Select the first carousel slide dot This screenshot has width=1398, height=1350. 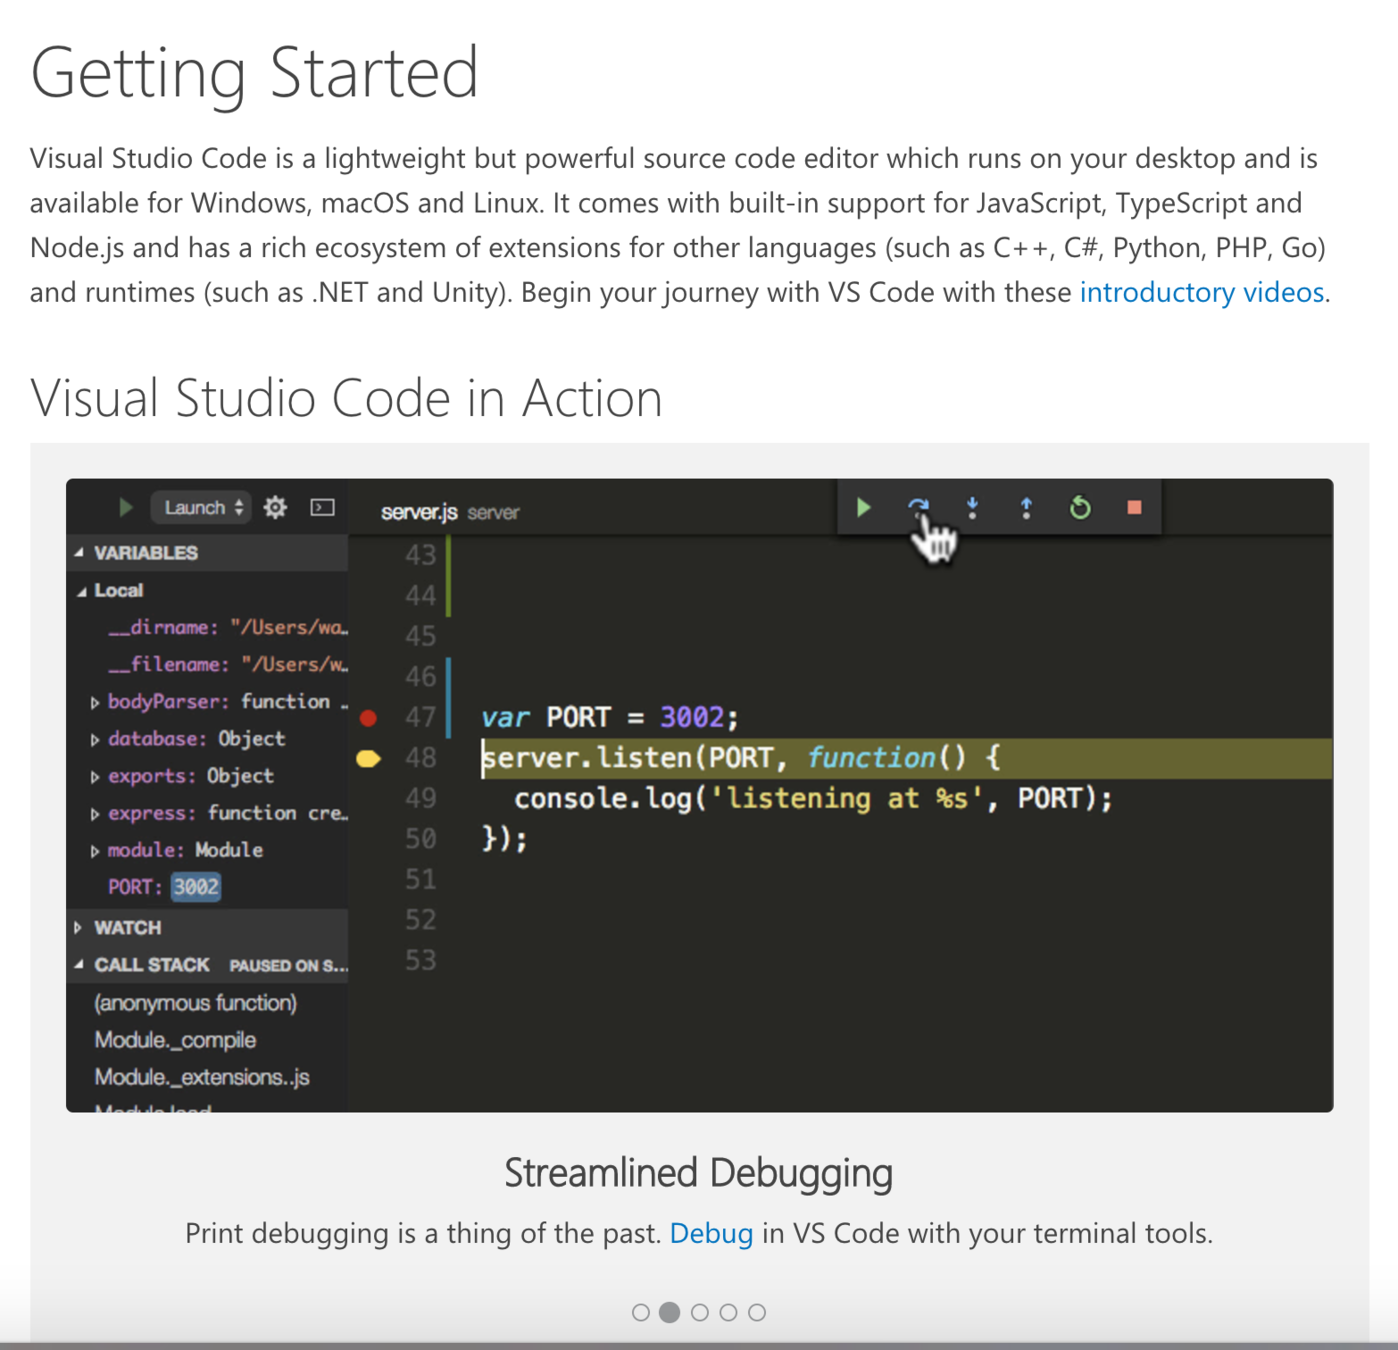tap(641, 1312)
